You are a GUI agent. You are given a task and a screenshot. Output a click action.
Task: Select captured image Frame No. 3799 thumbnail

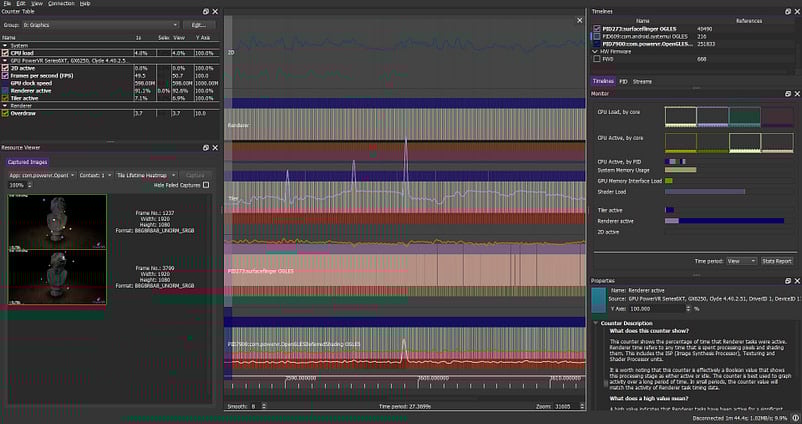tap(57, 277)
